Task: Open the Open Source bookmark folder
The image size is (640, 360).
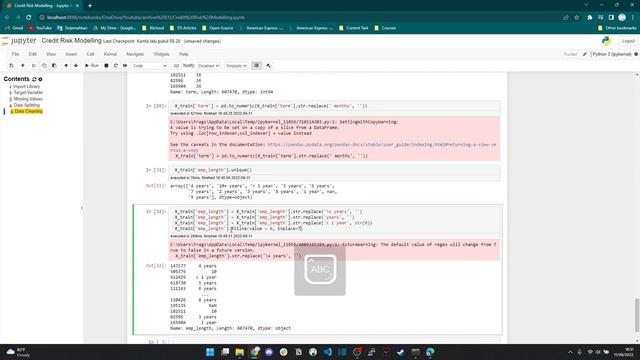Action: 218,28
